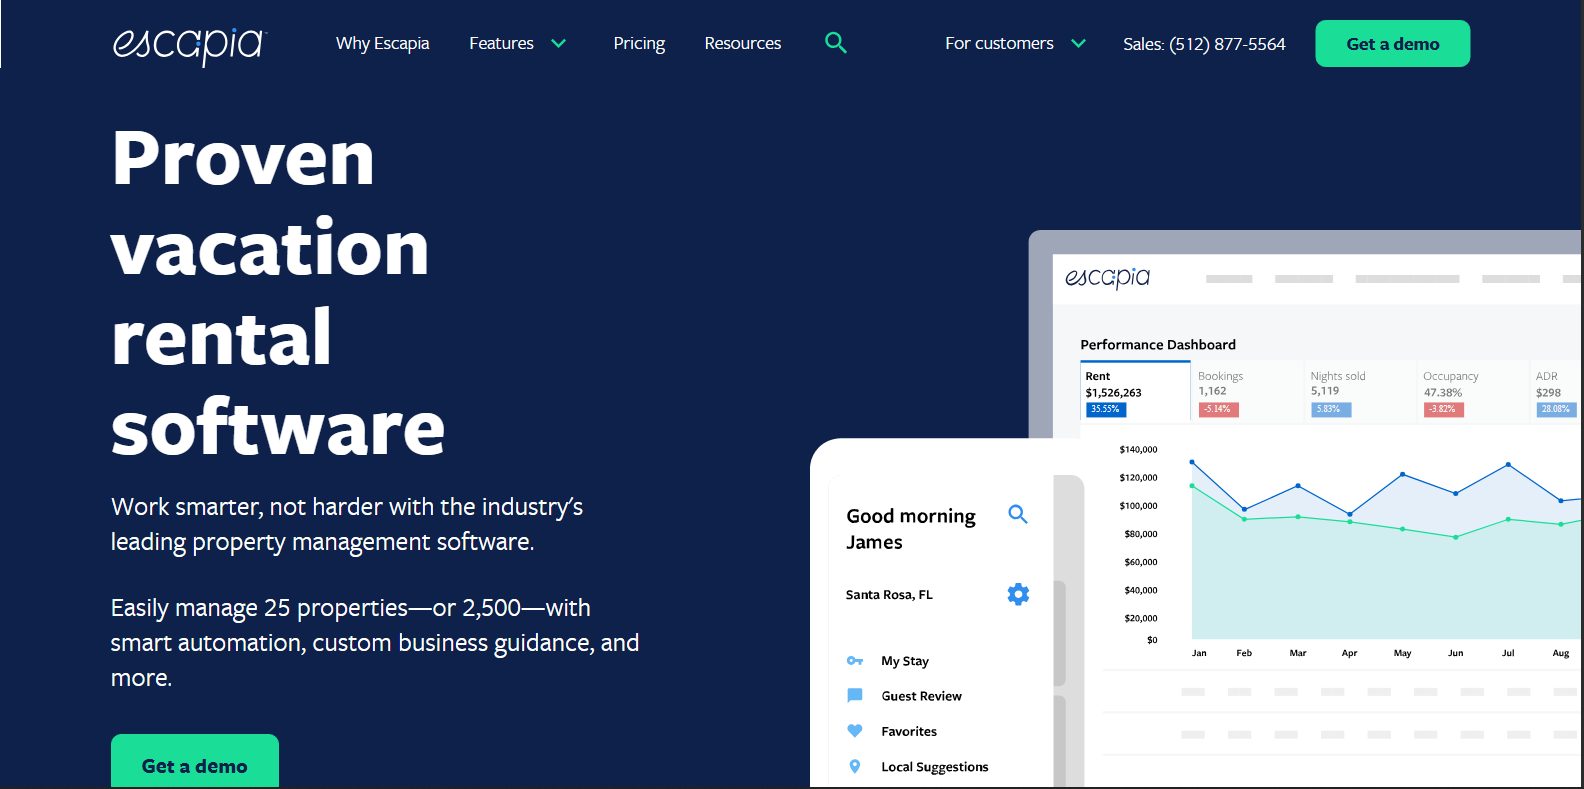Click the Escapia logo in the dashboard mockup
Viewport: 1584px width, 789px height.
[1108, 278]
